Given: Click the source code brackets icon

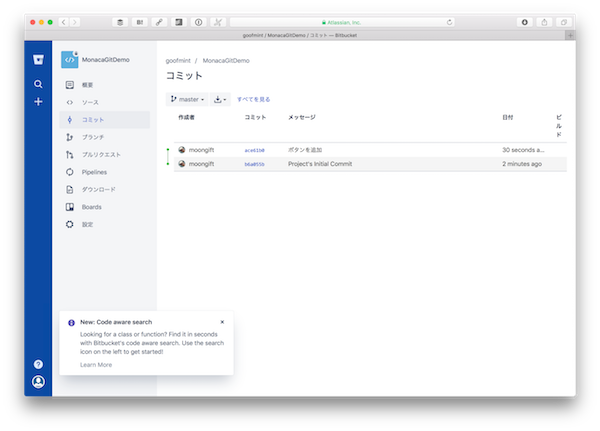Looking at the screenshot, I should click(x=70, y=102).
